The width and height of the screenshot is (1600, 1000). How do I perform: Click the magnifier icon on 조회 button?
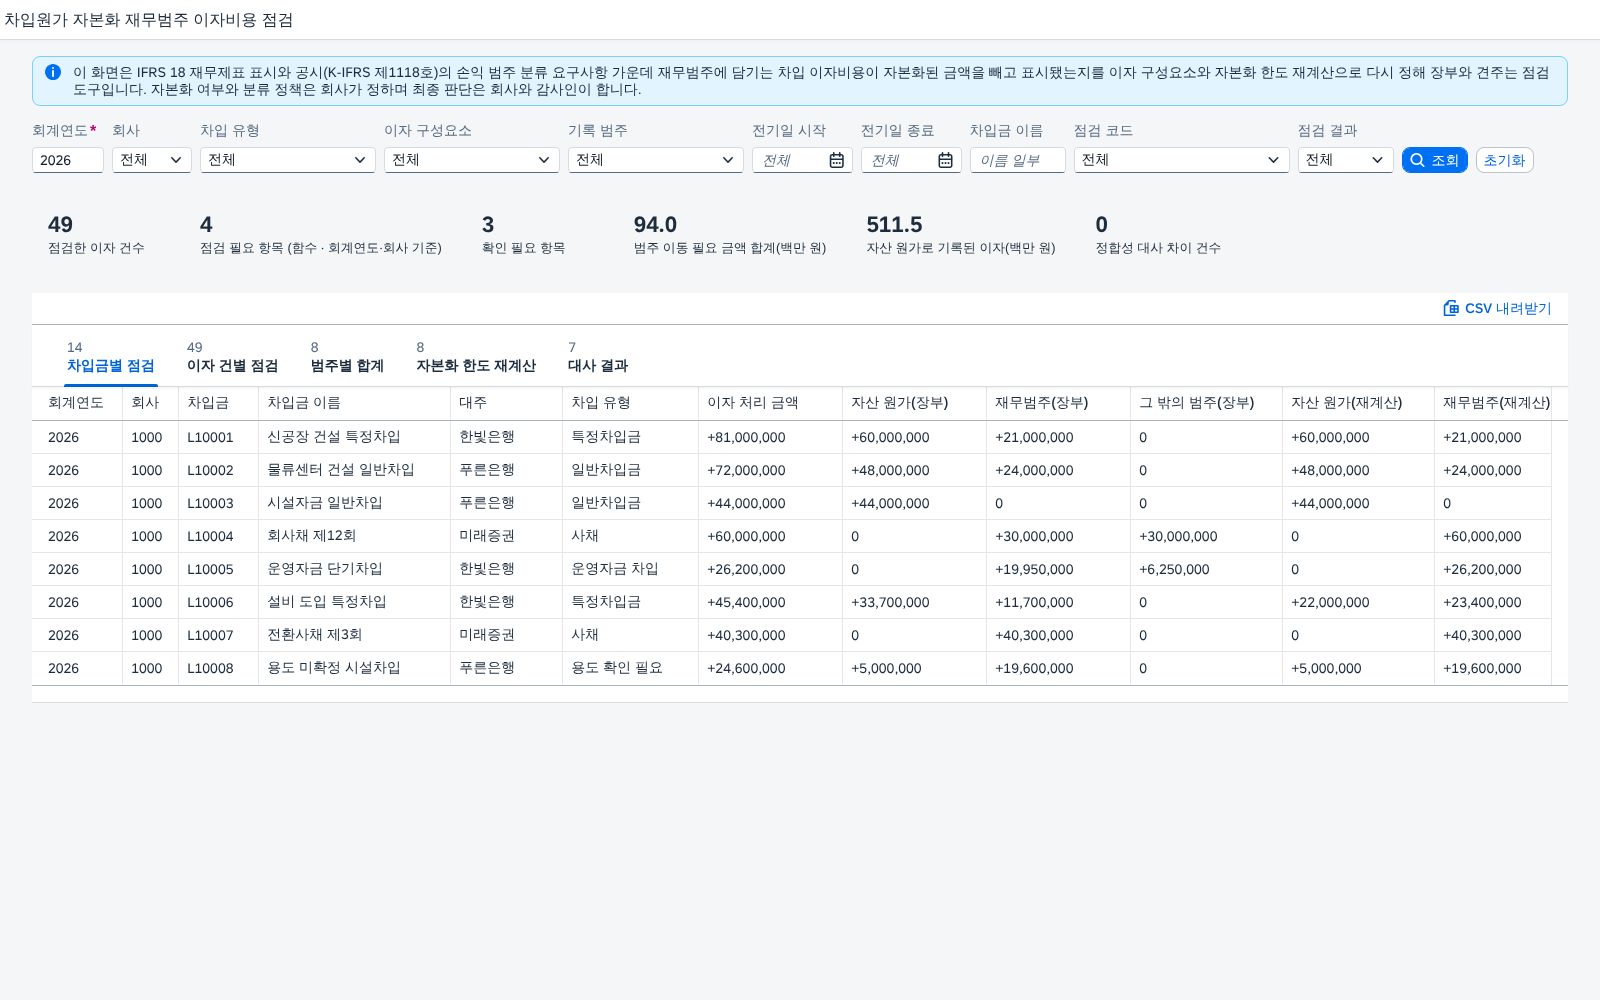pos(1417,160)
